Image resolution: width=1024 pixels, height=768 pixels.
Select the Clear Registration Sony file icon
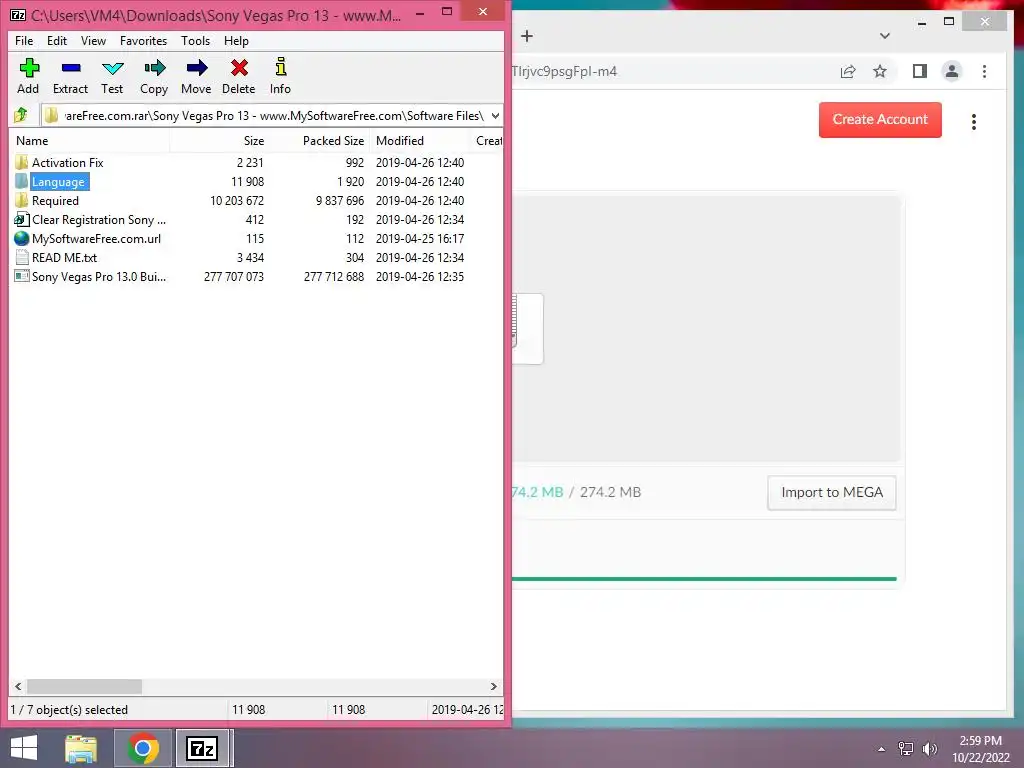pyautogui.click(x=22, y=219)
